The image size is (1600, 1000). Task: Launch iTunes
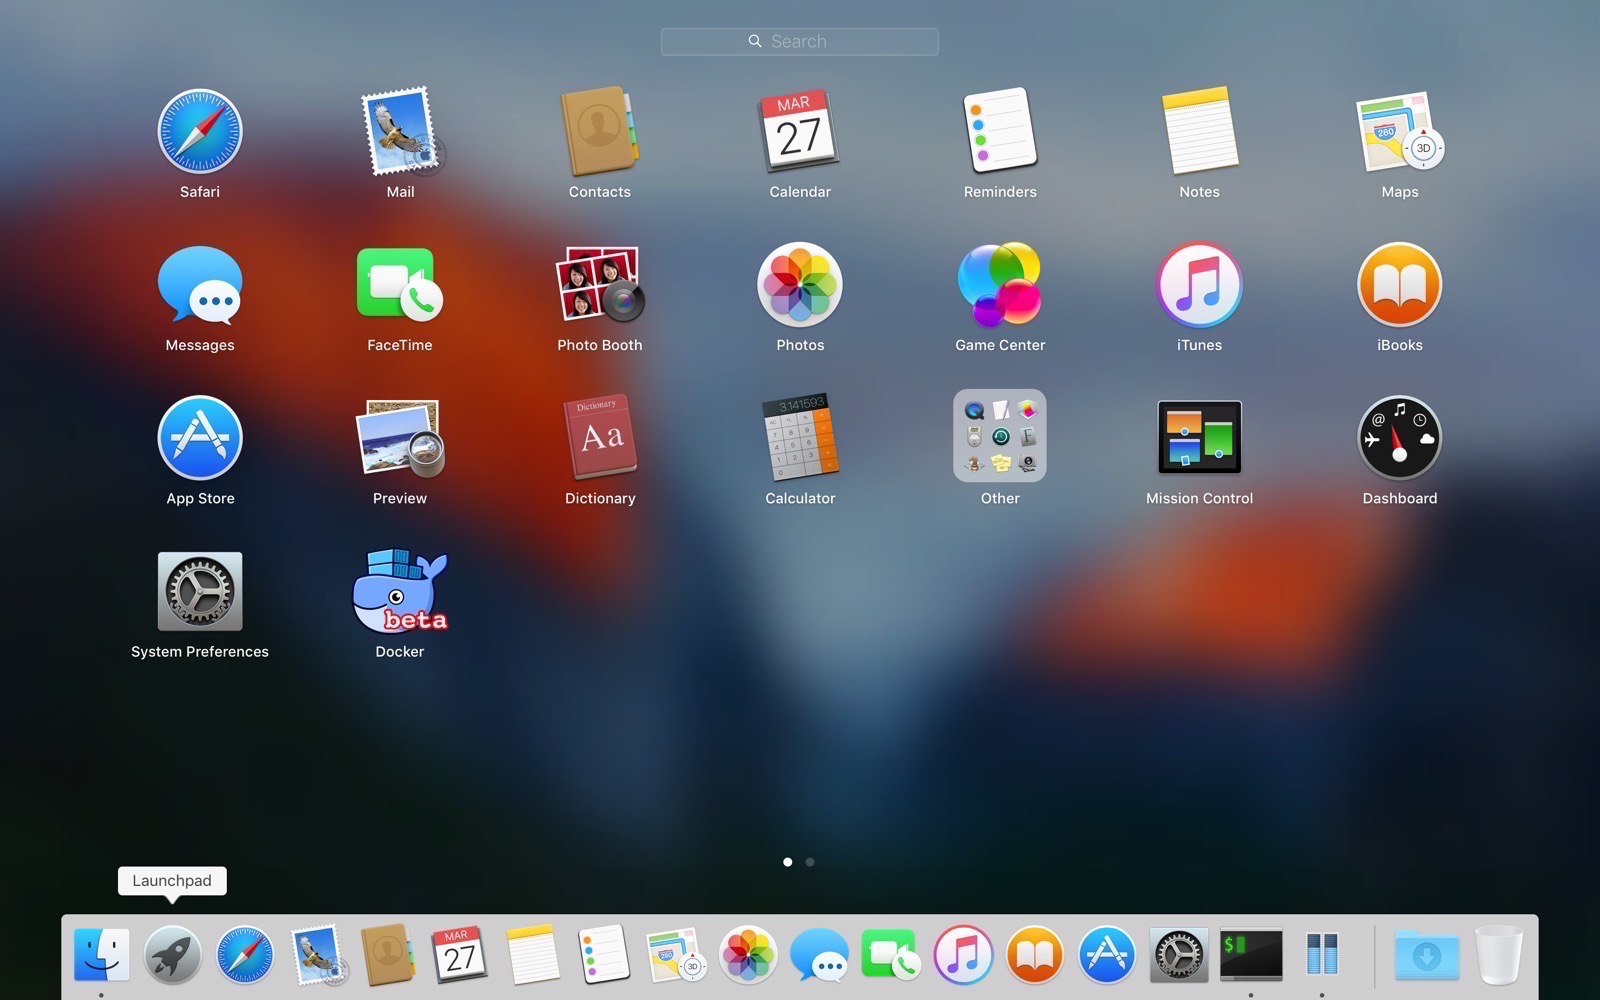pos(1199,284)
